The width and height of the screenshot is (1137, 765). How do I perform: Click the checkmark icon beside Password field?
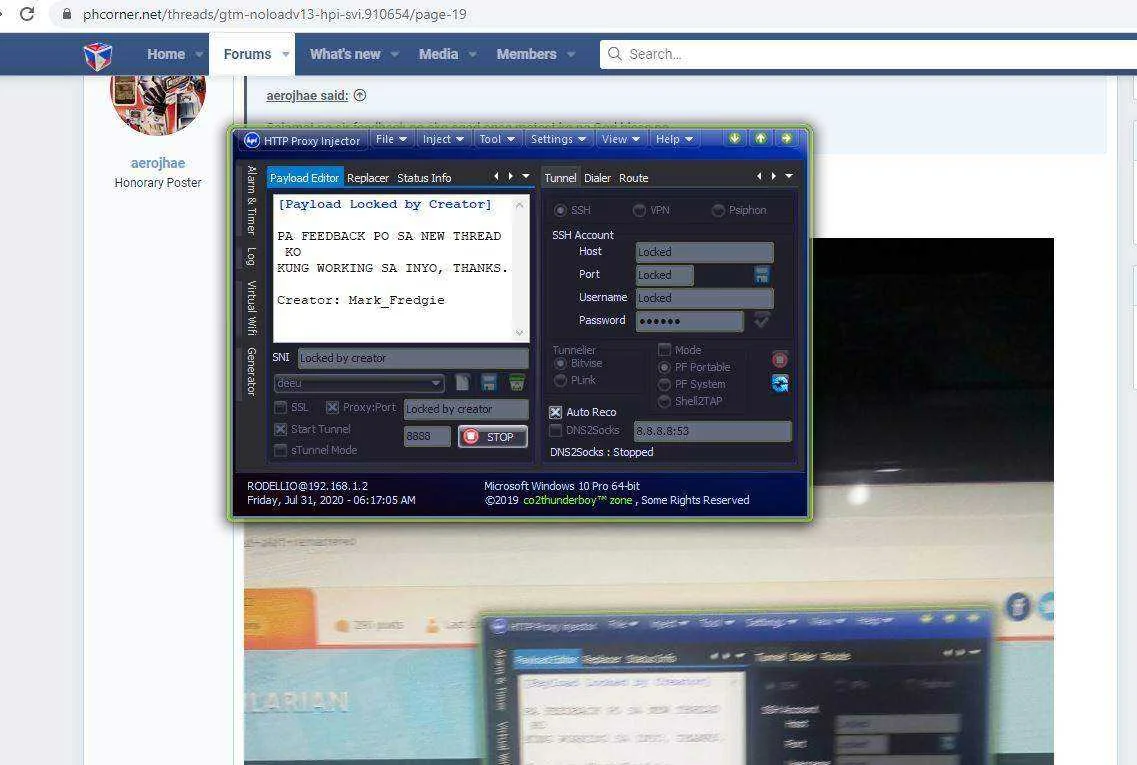tap(761, 320)
